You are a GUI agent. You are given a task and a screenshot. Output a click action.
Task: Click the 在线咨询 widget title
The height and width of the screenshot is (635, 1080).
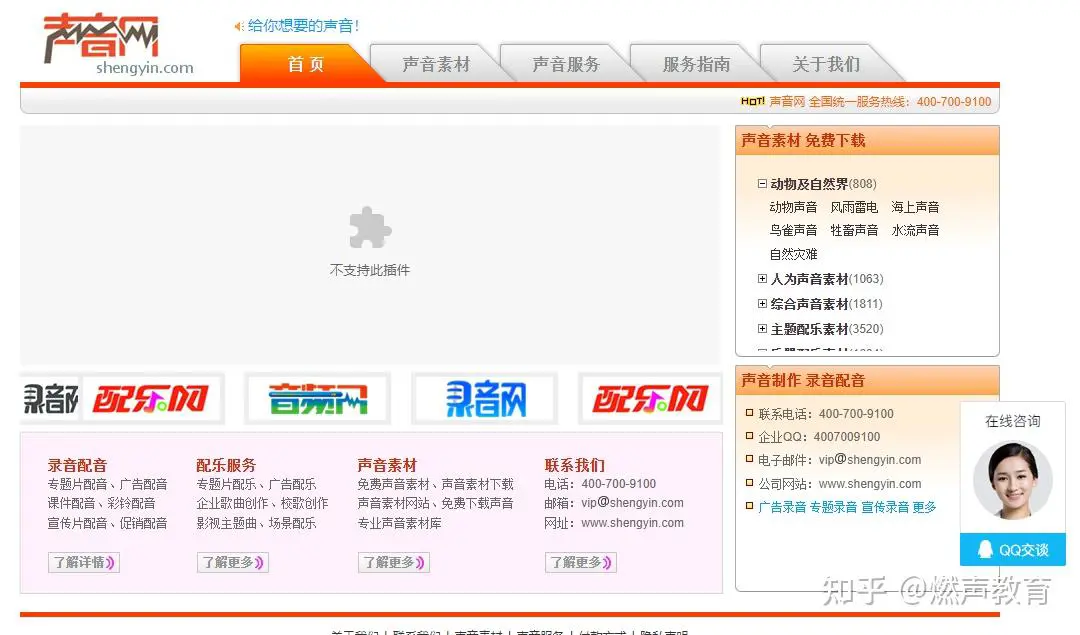(x=1012, y=421)
